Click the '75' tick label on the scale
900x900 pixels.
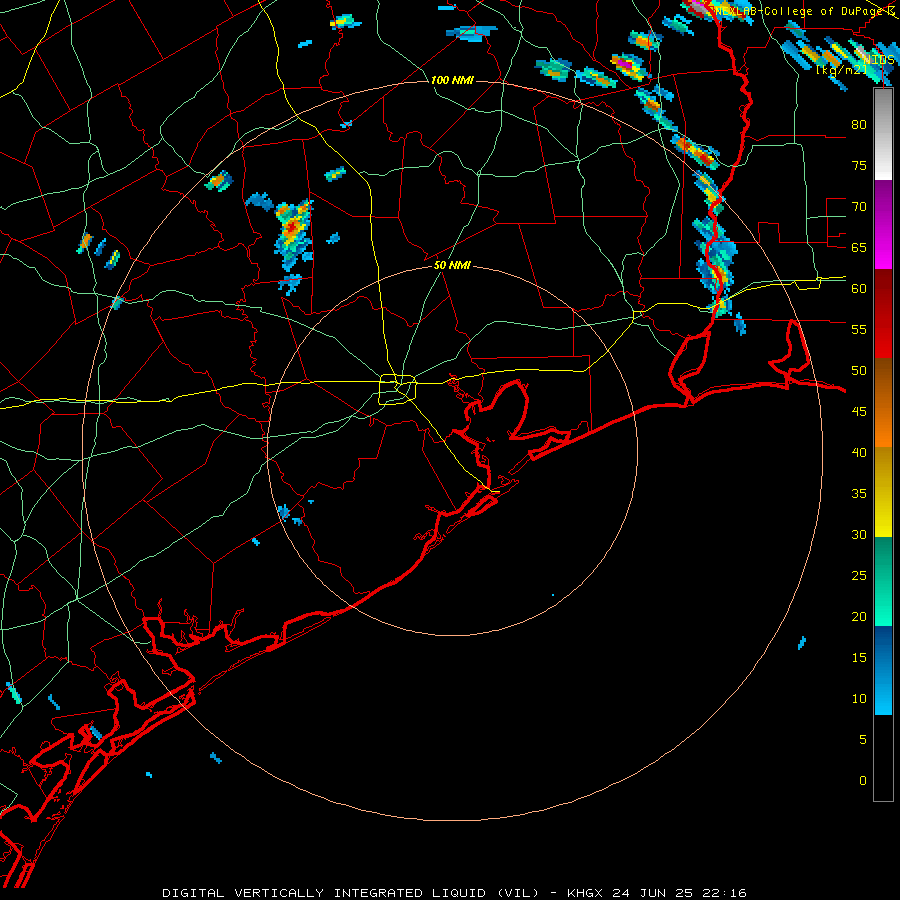click(859, 166)
